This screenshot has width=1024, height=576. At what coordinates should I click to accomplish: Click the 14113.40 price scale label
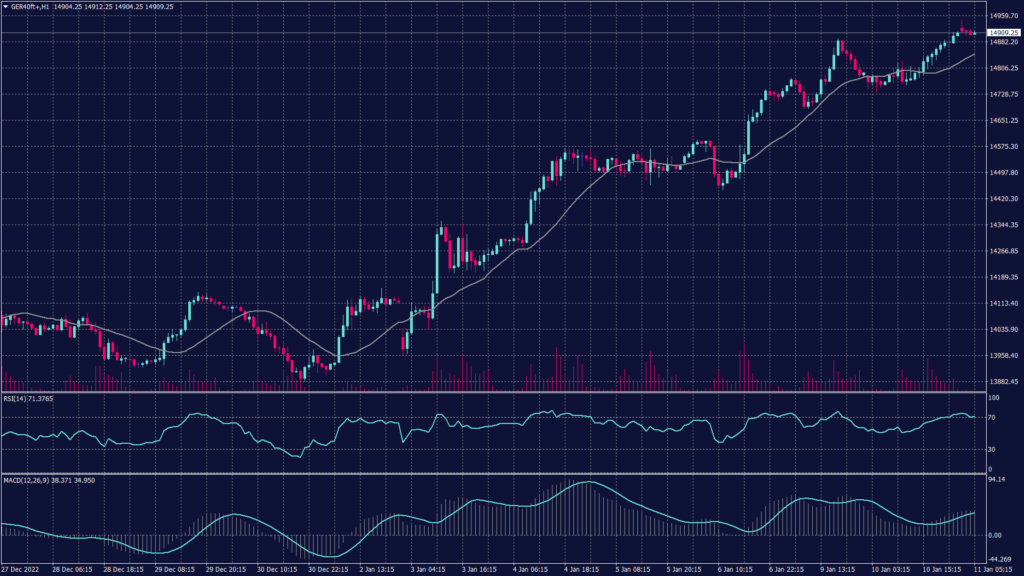coord(1003,303)
